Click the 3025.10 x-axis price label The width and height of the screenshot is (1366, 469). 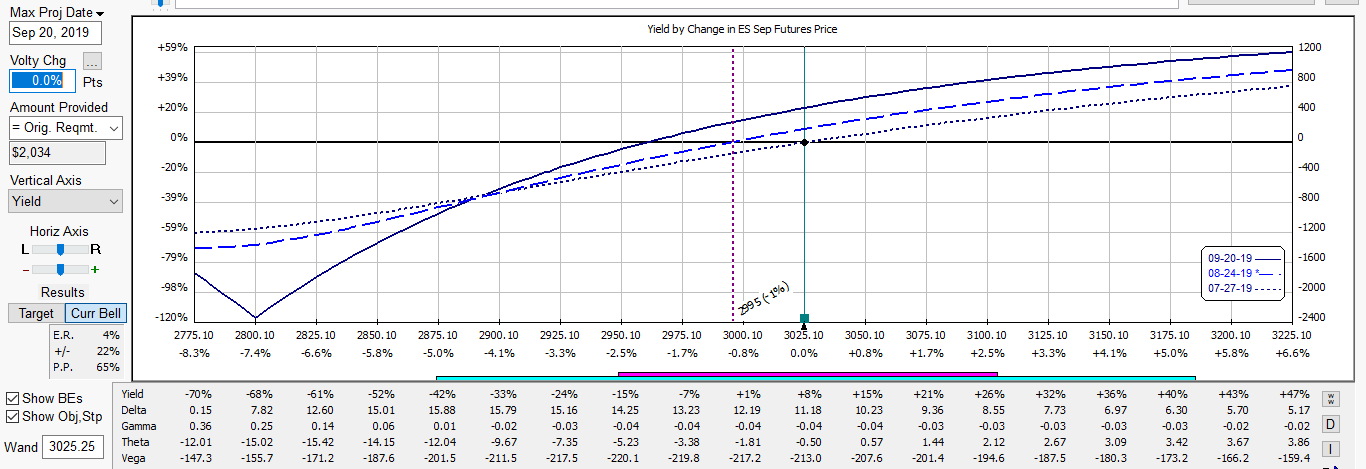pos(804,335)
